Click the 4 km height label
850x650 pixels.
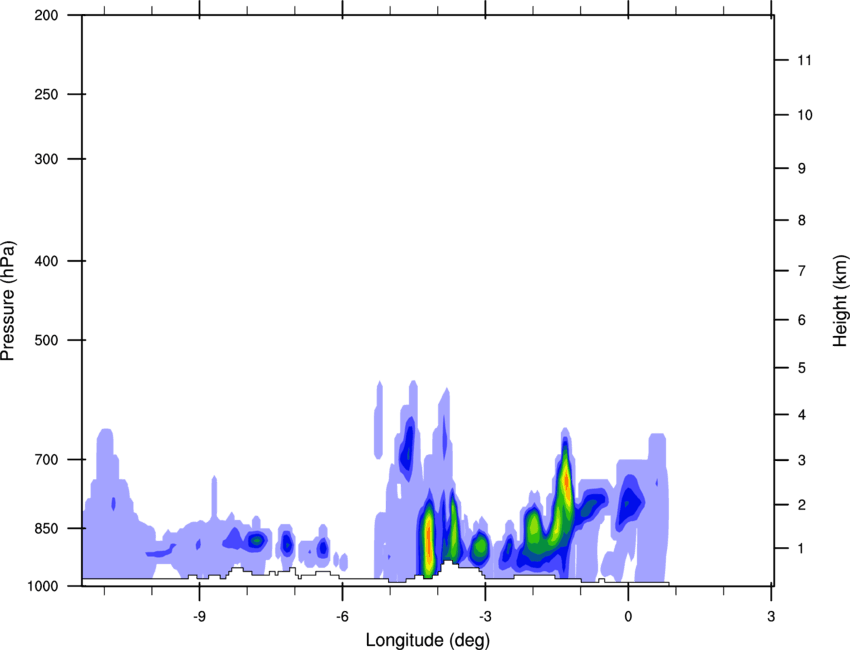802,415
